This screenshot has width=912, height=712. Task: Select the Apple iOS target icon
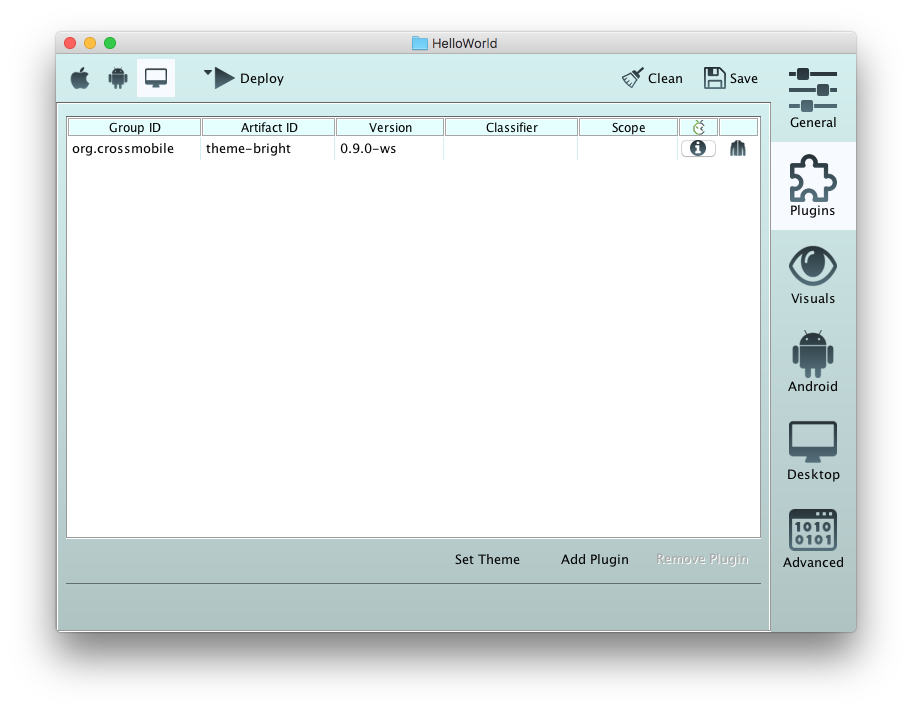click(80, 78)
